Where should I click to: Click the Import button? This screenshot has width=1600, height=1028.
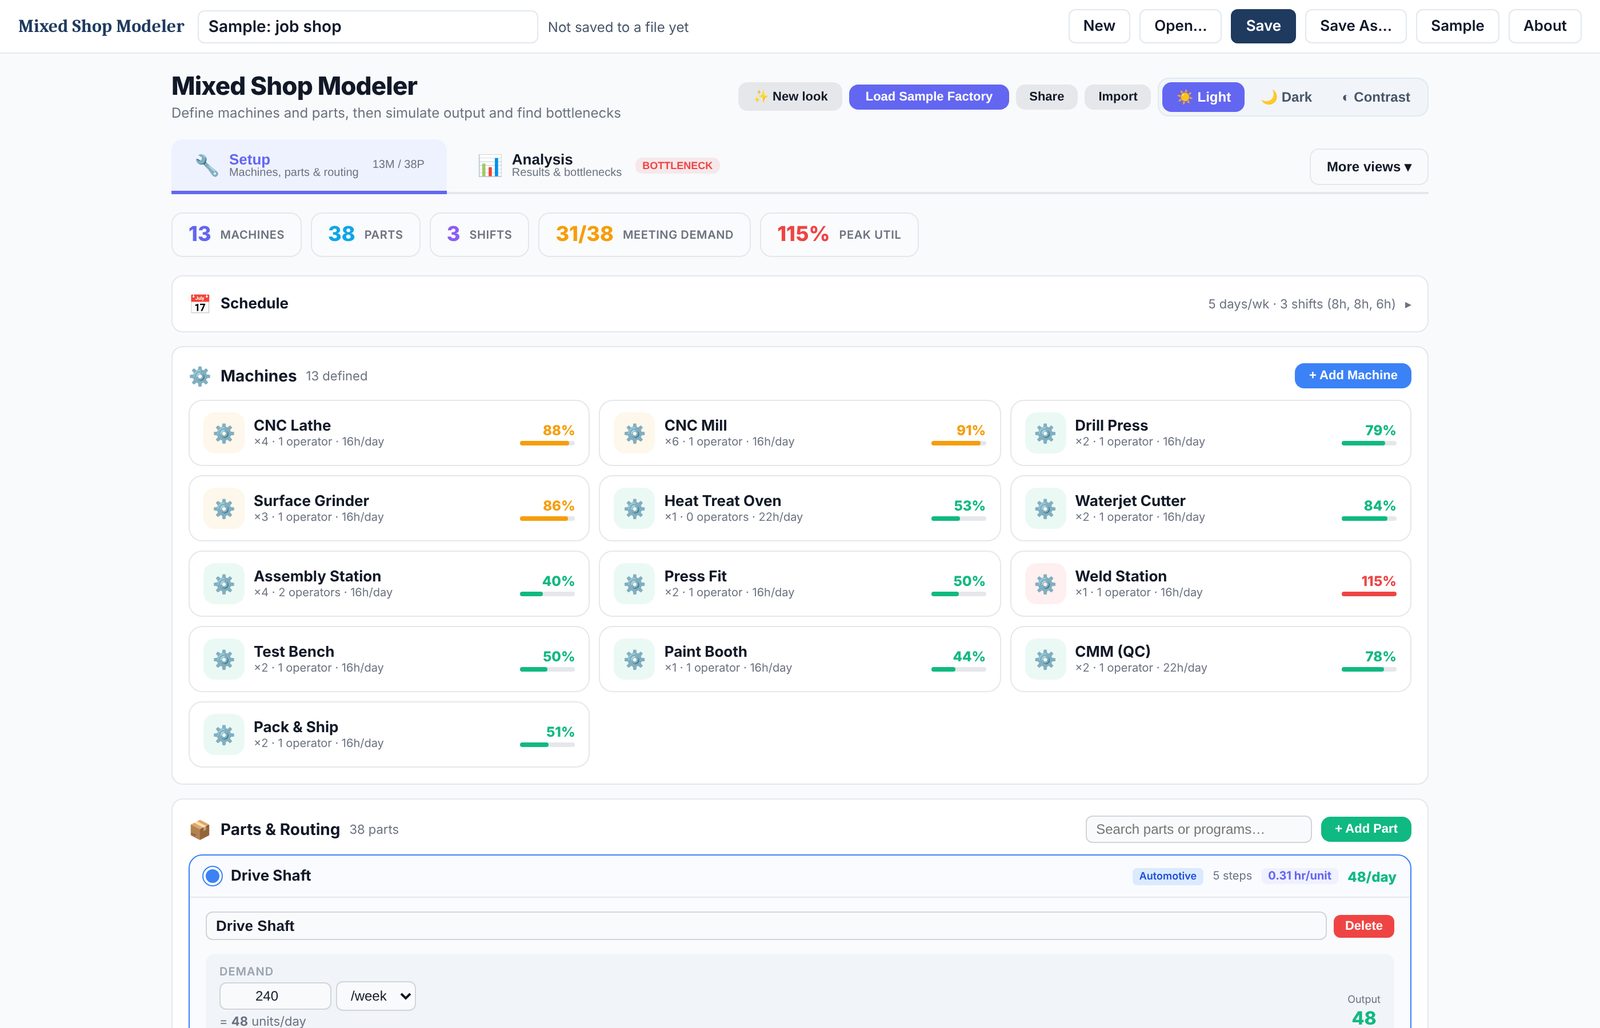(x=1117, y=96)
